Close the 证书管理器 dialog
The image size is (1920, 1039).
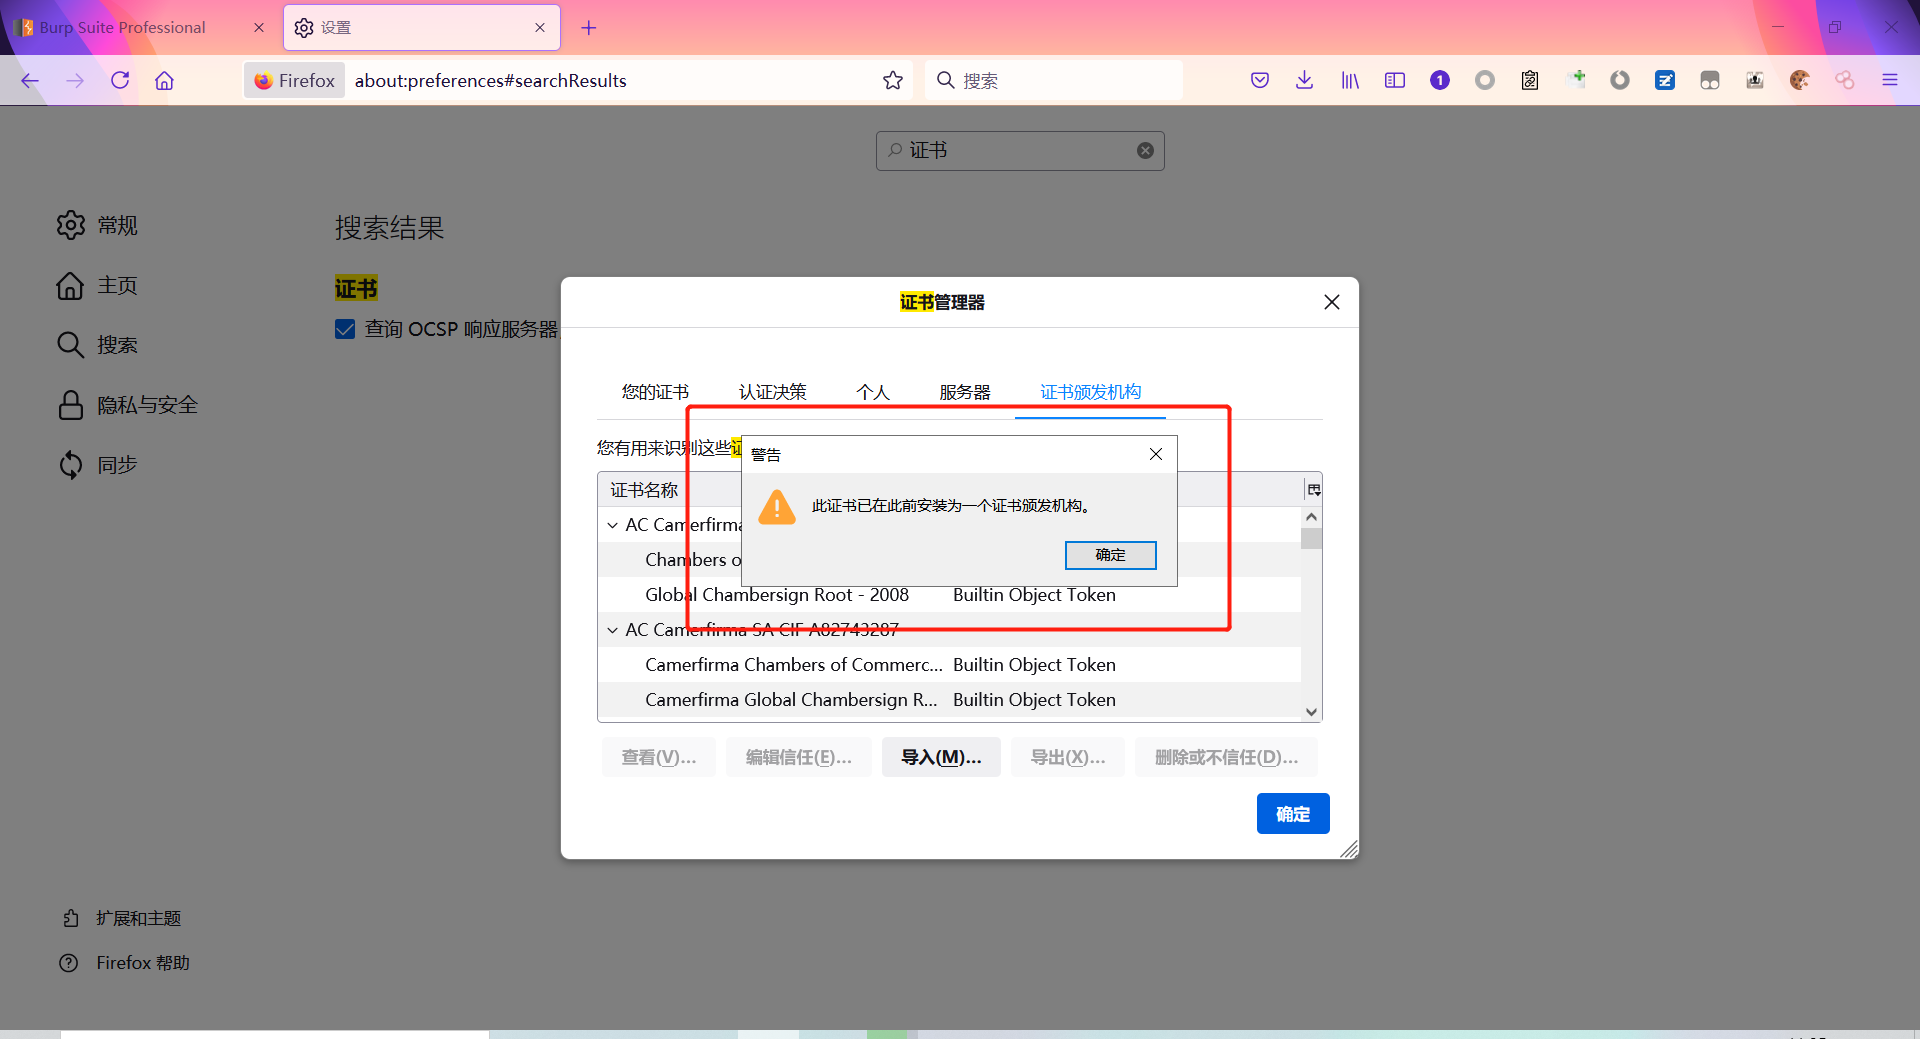coord(1332,302)
